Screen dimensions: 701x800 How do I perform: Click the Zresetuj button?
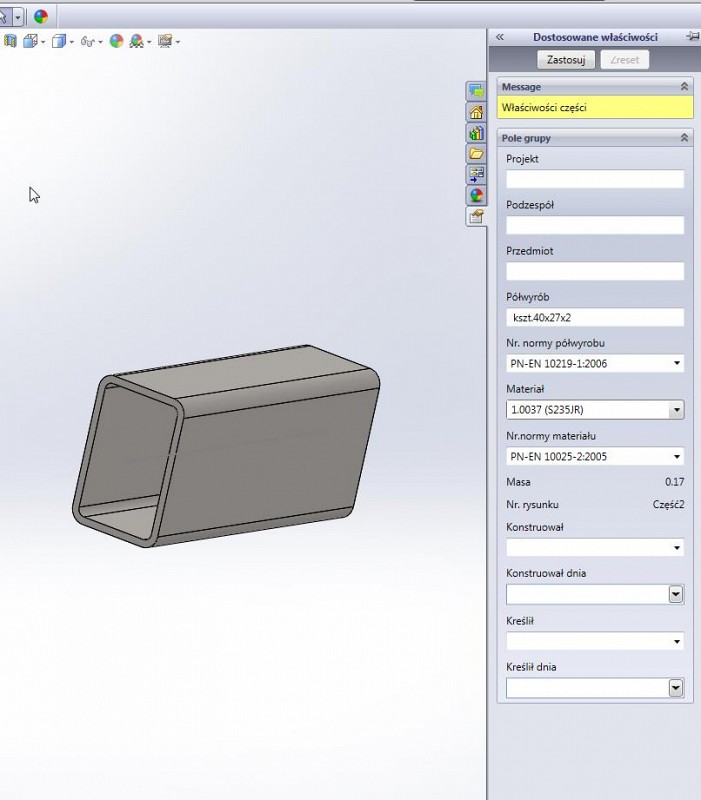click(624, 60)
